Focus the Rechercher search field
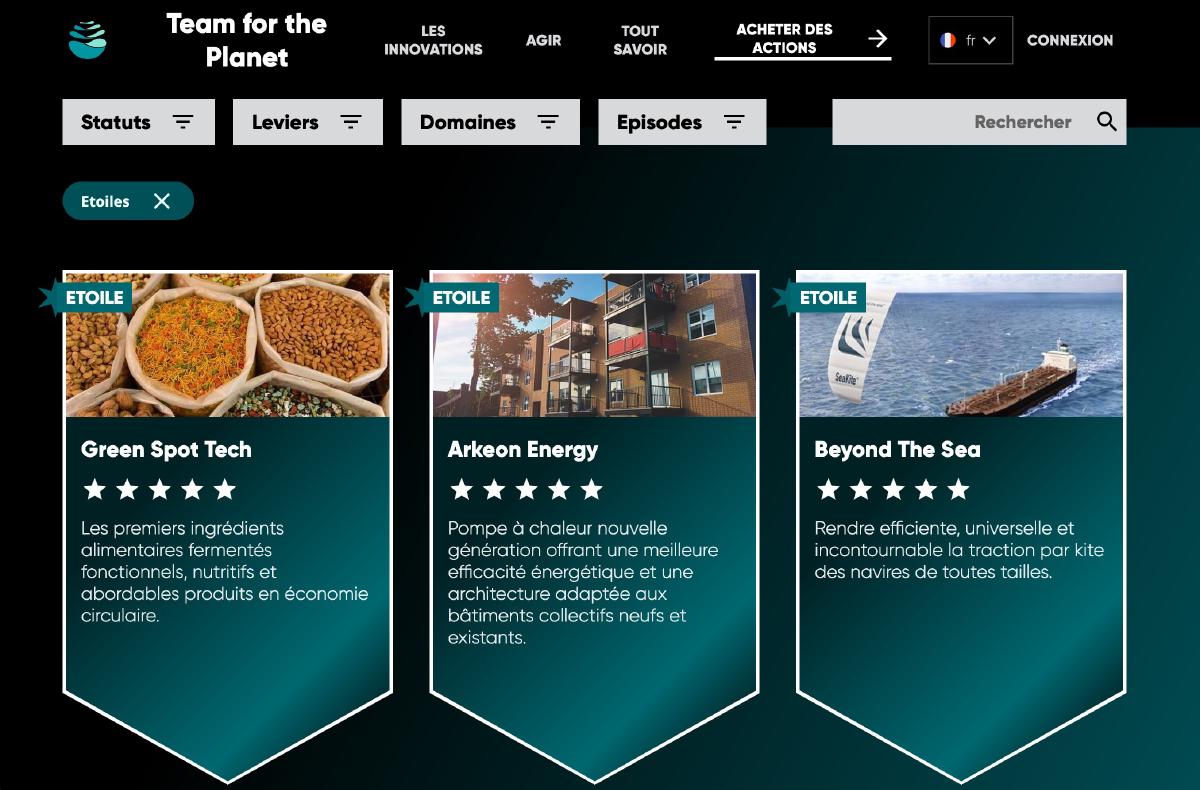 pos(979,122)
